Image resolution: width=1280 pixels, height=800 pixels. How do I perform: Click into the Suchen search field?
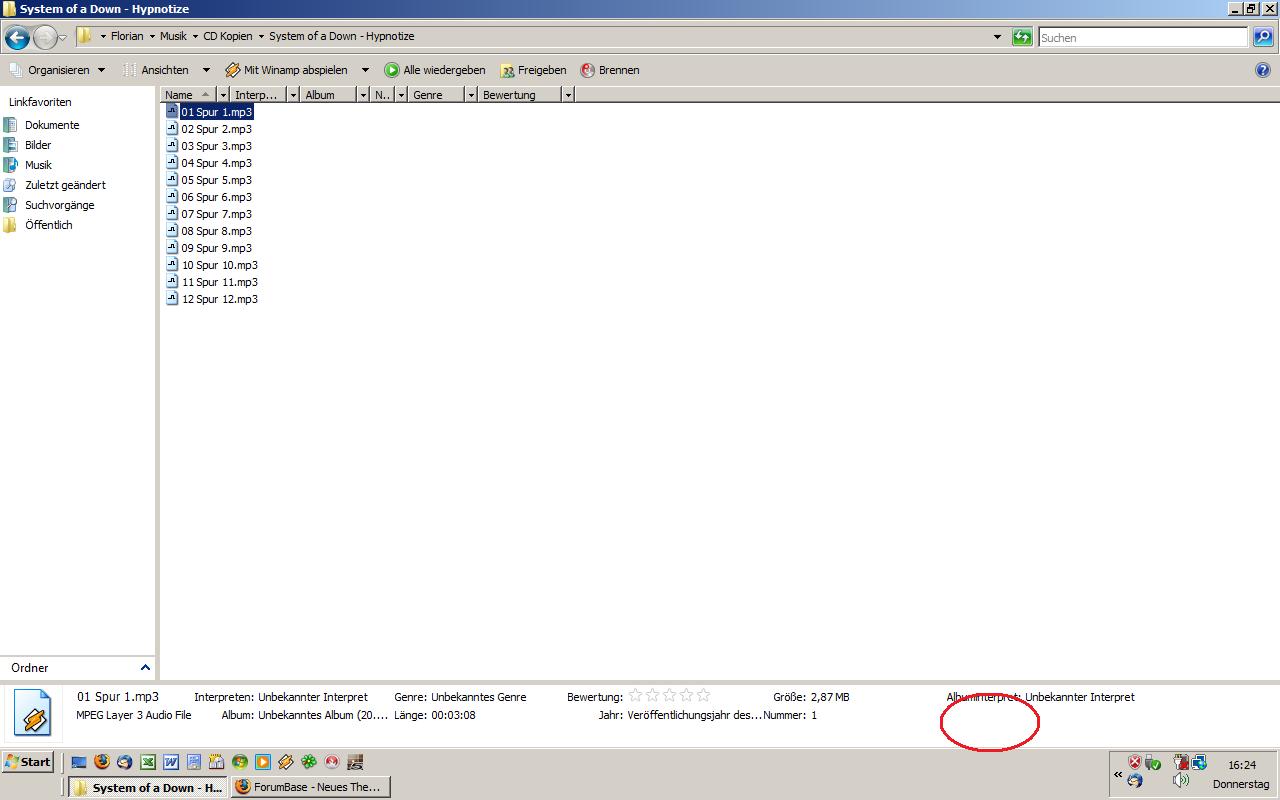(1143, 37)
